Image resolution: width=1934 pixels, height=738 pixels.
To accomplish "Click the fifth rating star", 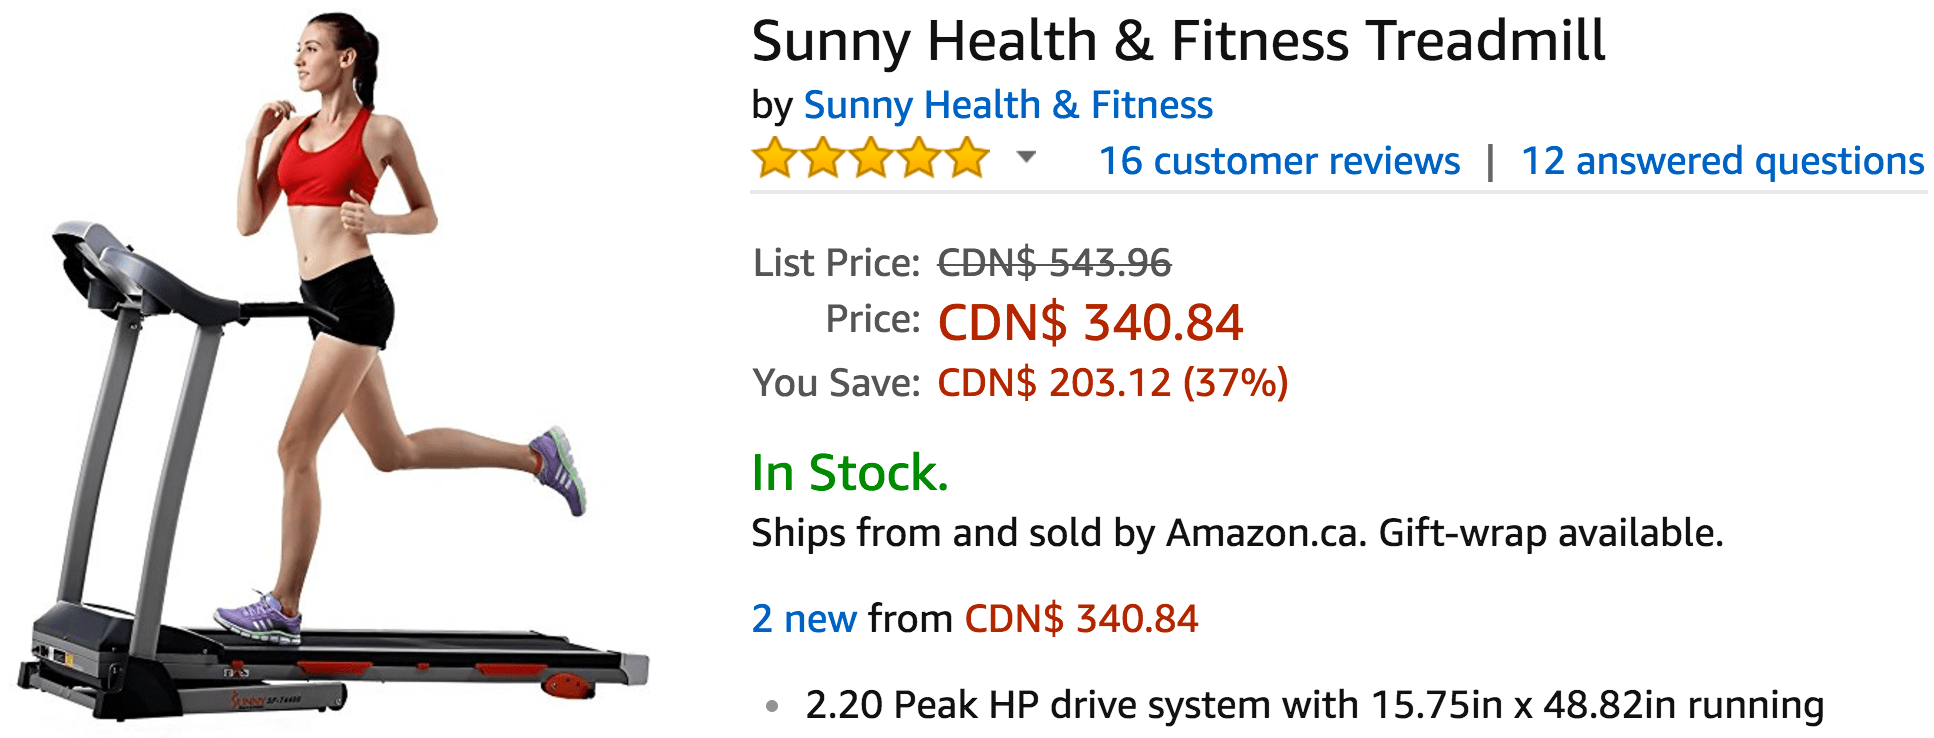I will [x=967, y=158].
